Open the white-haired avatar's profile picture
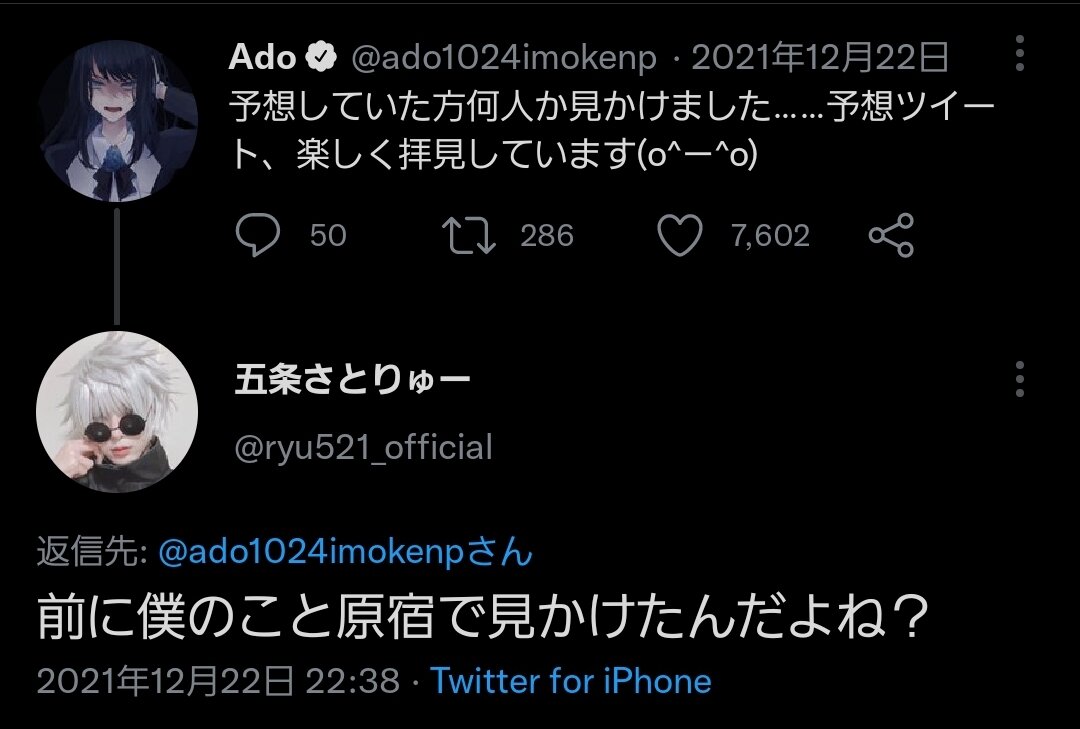 (117, 413)
